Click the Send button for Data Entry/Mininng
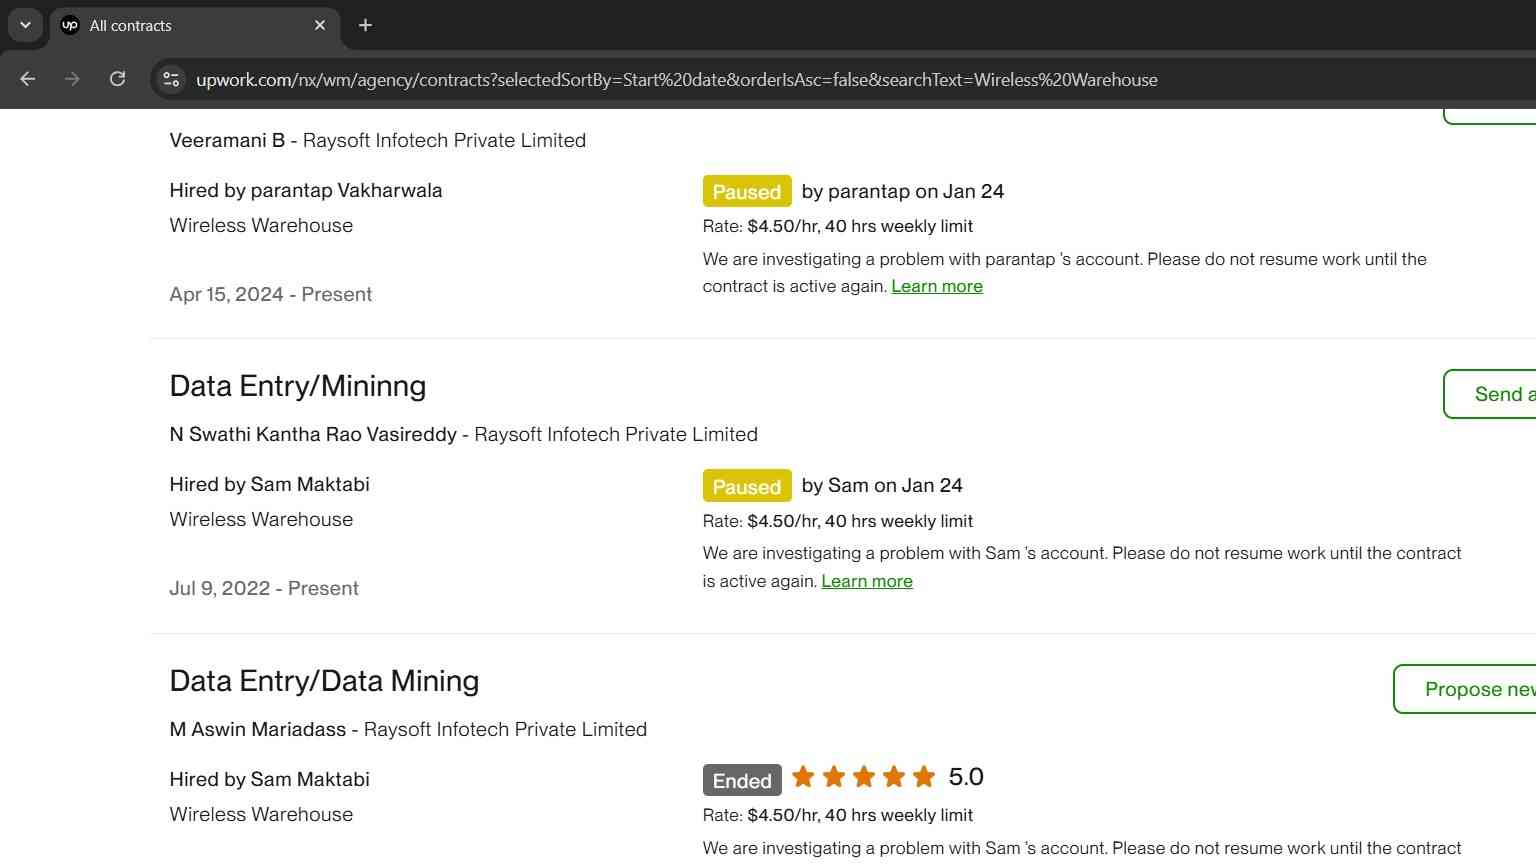Screen dimensions: 1536x864 [1490, 394]
